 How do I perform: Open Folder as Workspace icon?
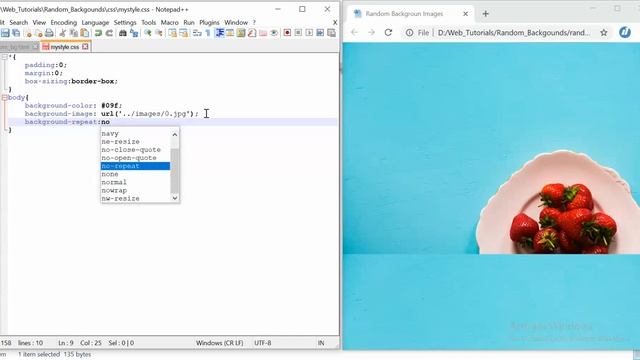point(263,33)
